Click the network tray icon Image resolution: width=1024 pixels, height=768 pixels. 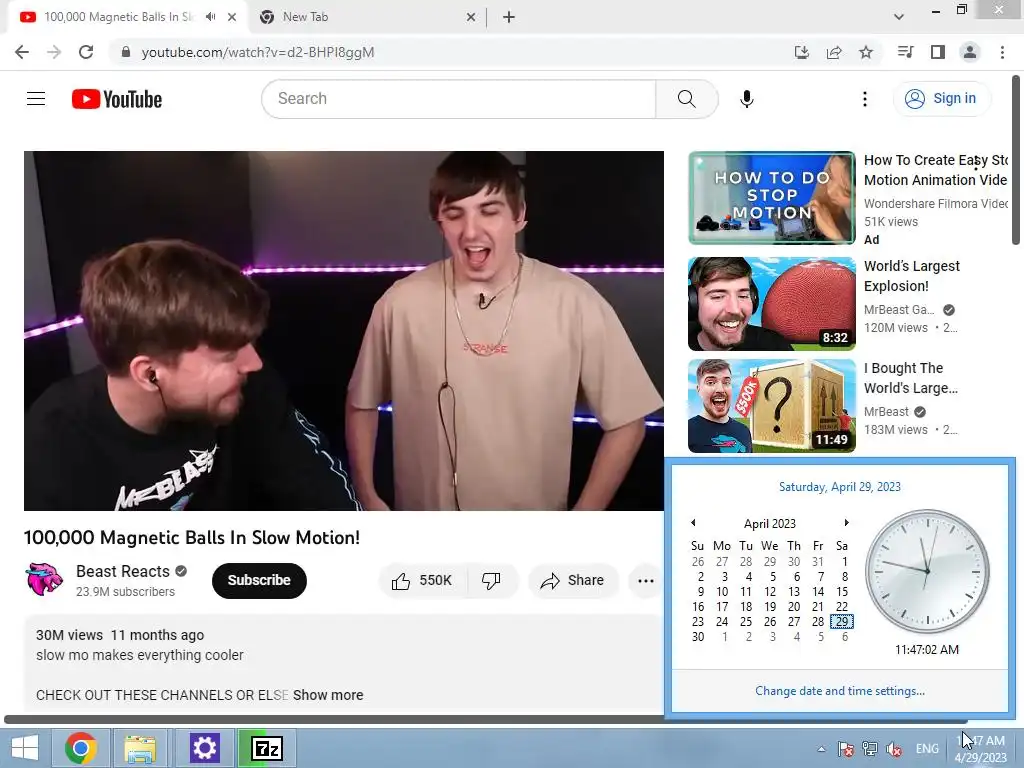coord(869,749)
